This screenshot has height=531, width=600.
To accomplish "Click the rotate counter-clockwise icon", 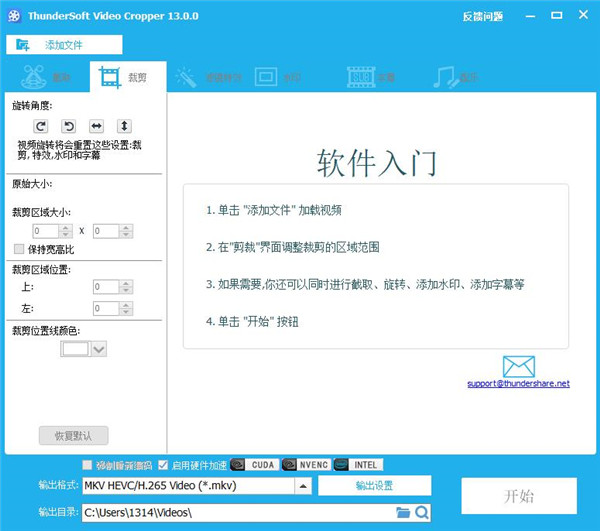I will pyautogui.click(x=69, y=126).
